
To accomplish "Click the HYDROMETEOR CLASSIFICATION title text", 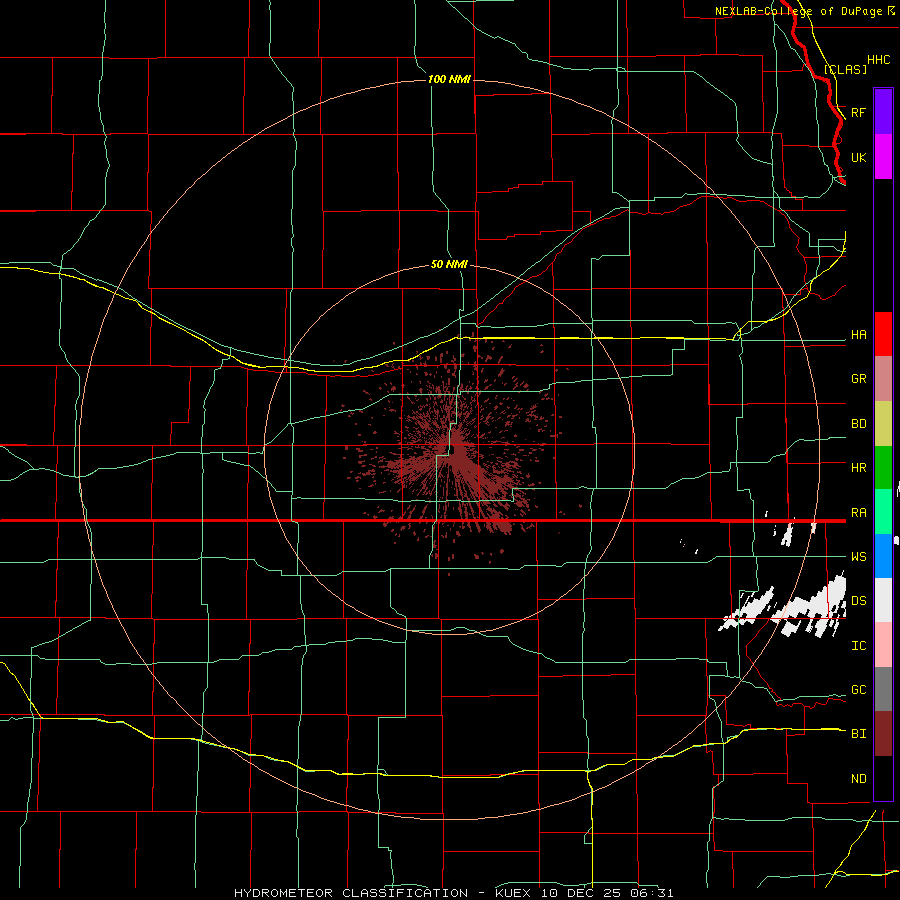I will pos(351,893).
